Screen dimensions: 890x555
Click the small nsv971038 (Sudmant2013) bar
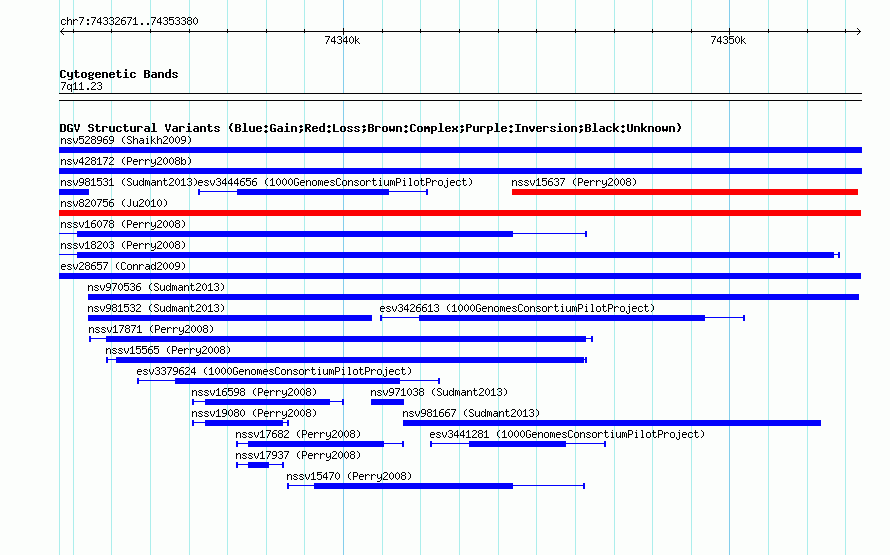click(387, 402)
